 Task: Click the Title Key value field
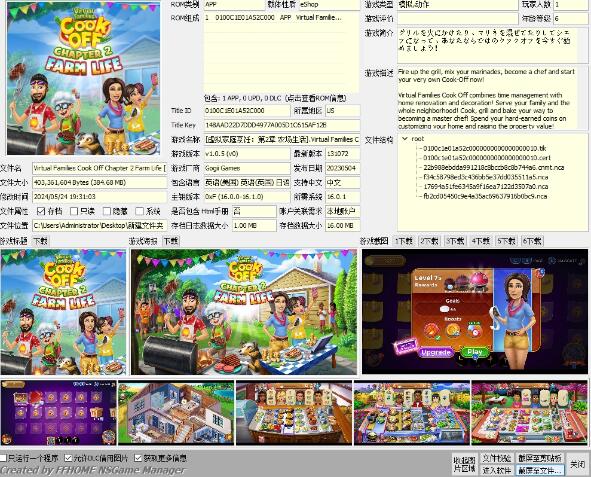click(282, 125)
